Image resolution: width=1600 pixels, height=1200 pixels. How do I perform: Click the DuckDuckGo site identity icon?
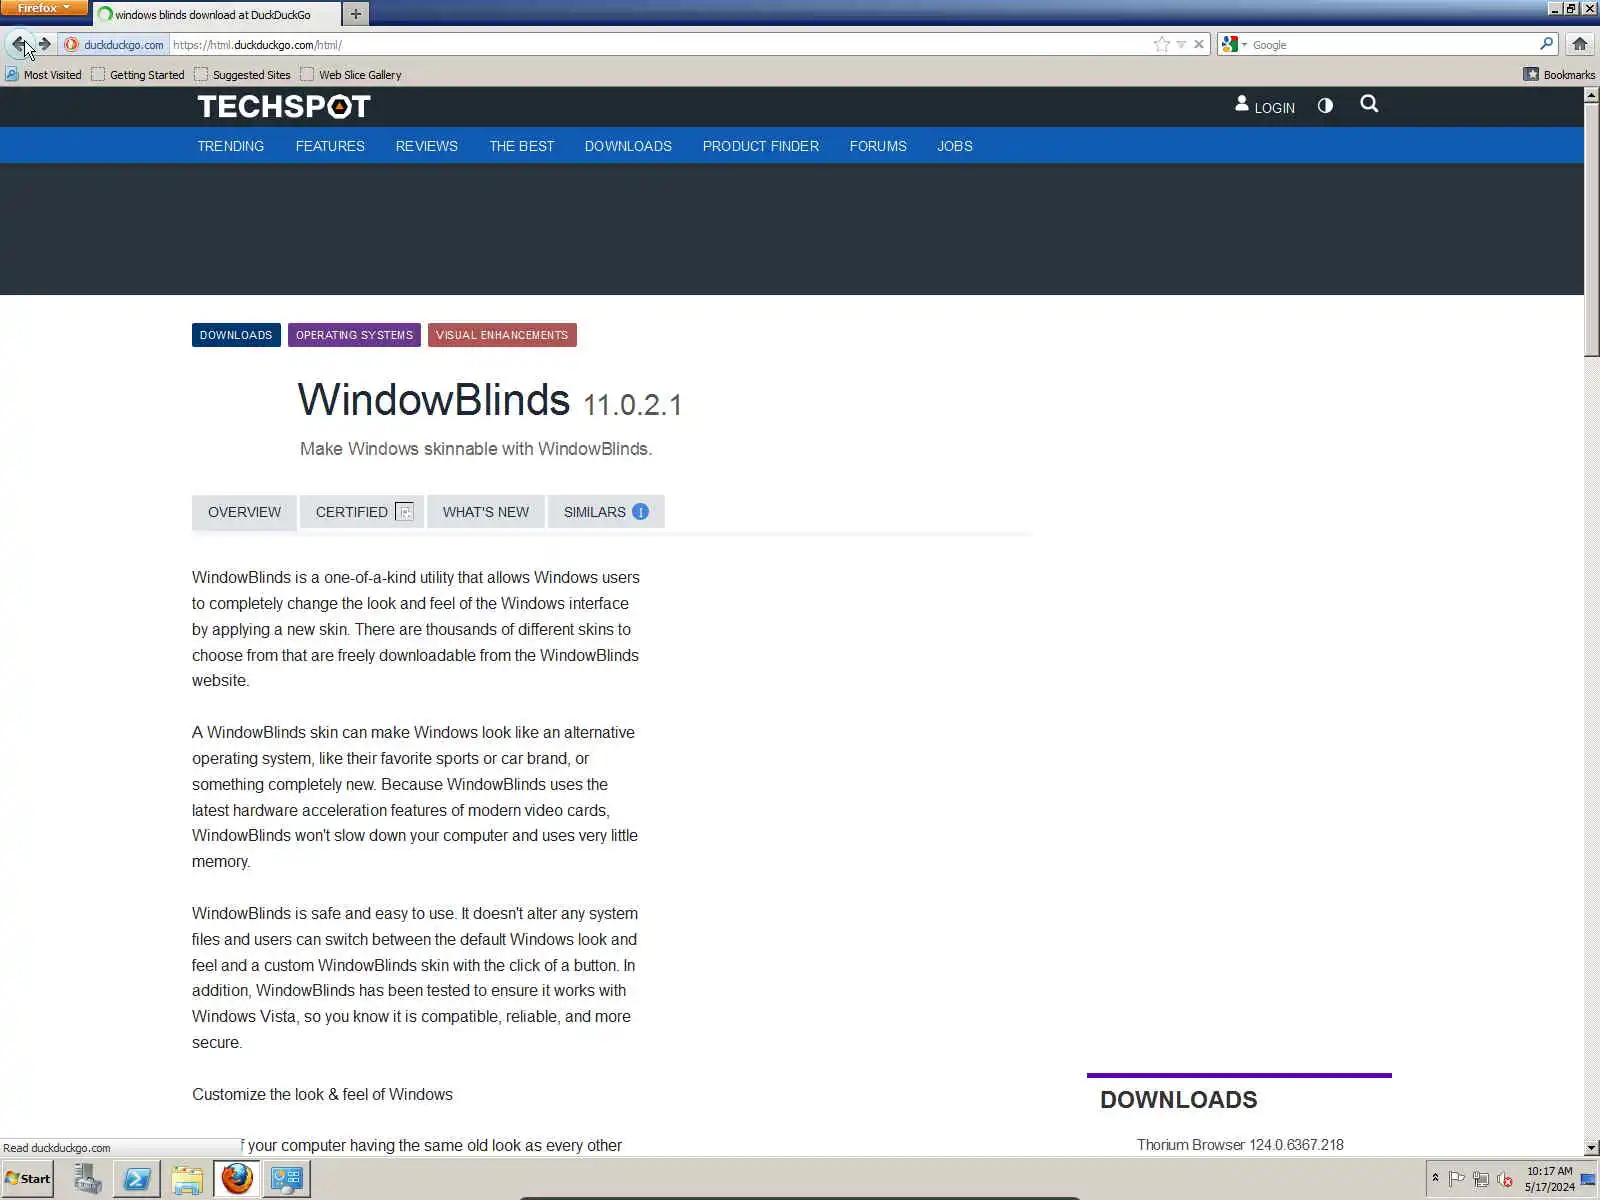click(71, 44)
